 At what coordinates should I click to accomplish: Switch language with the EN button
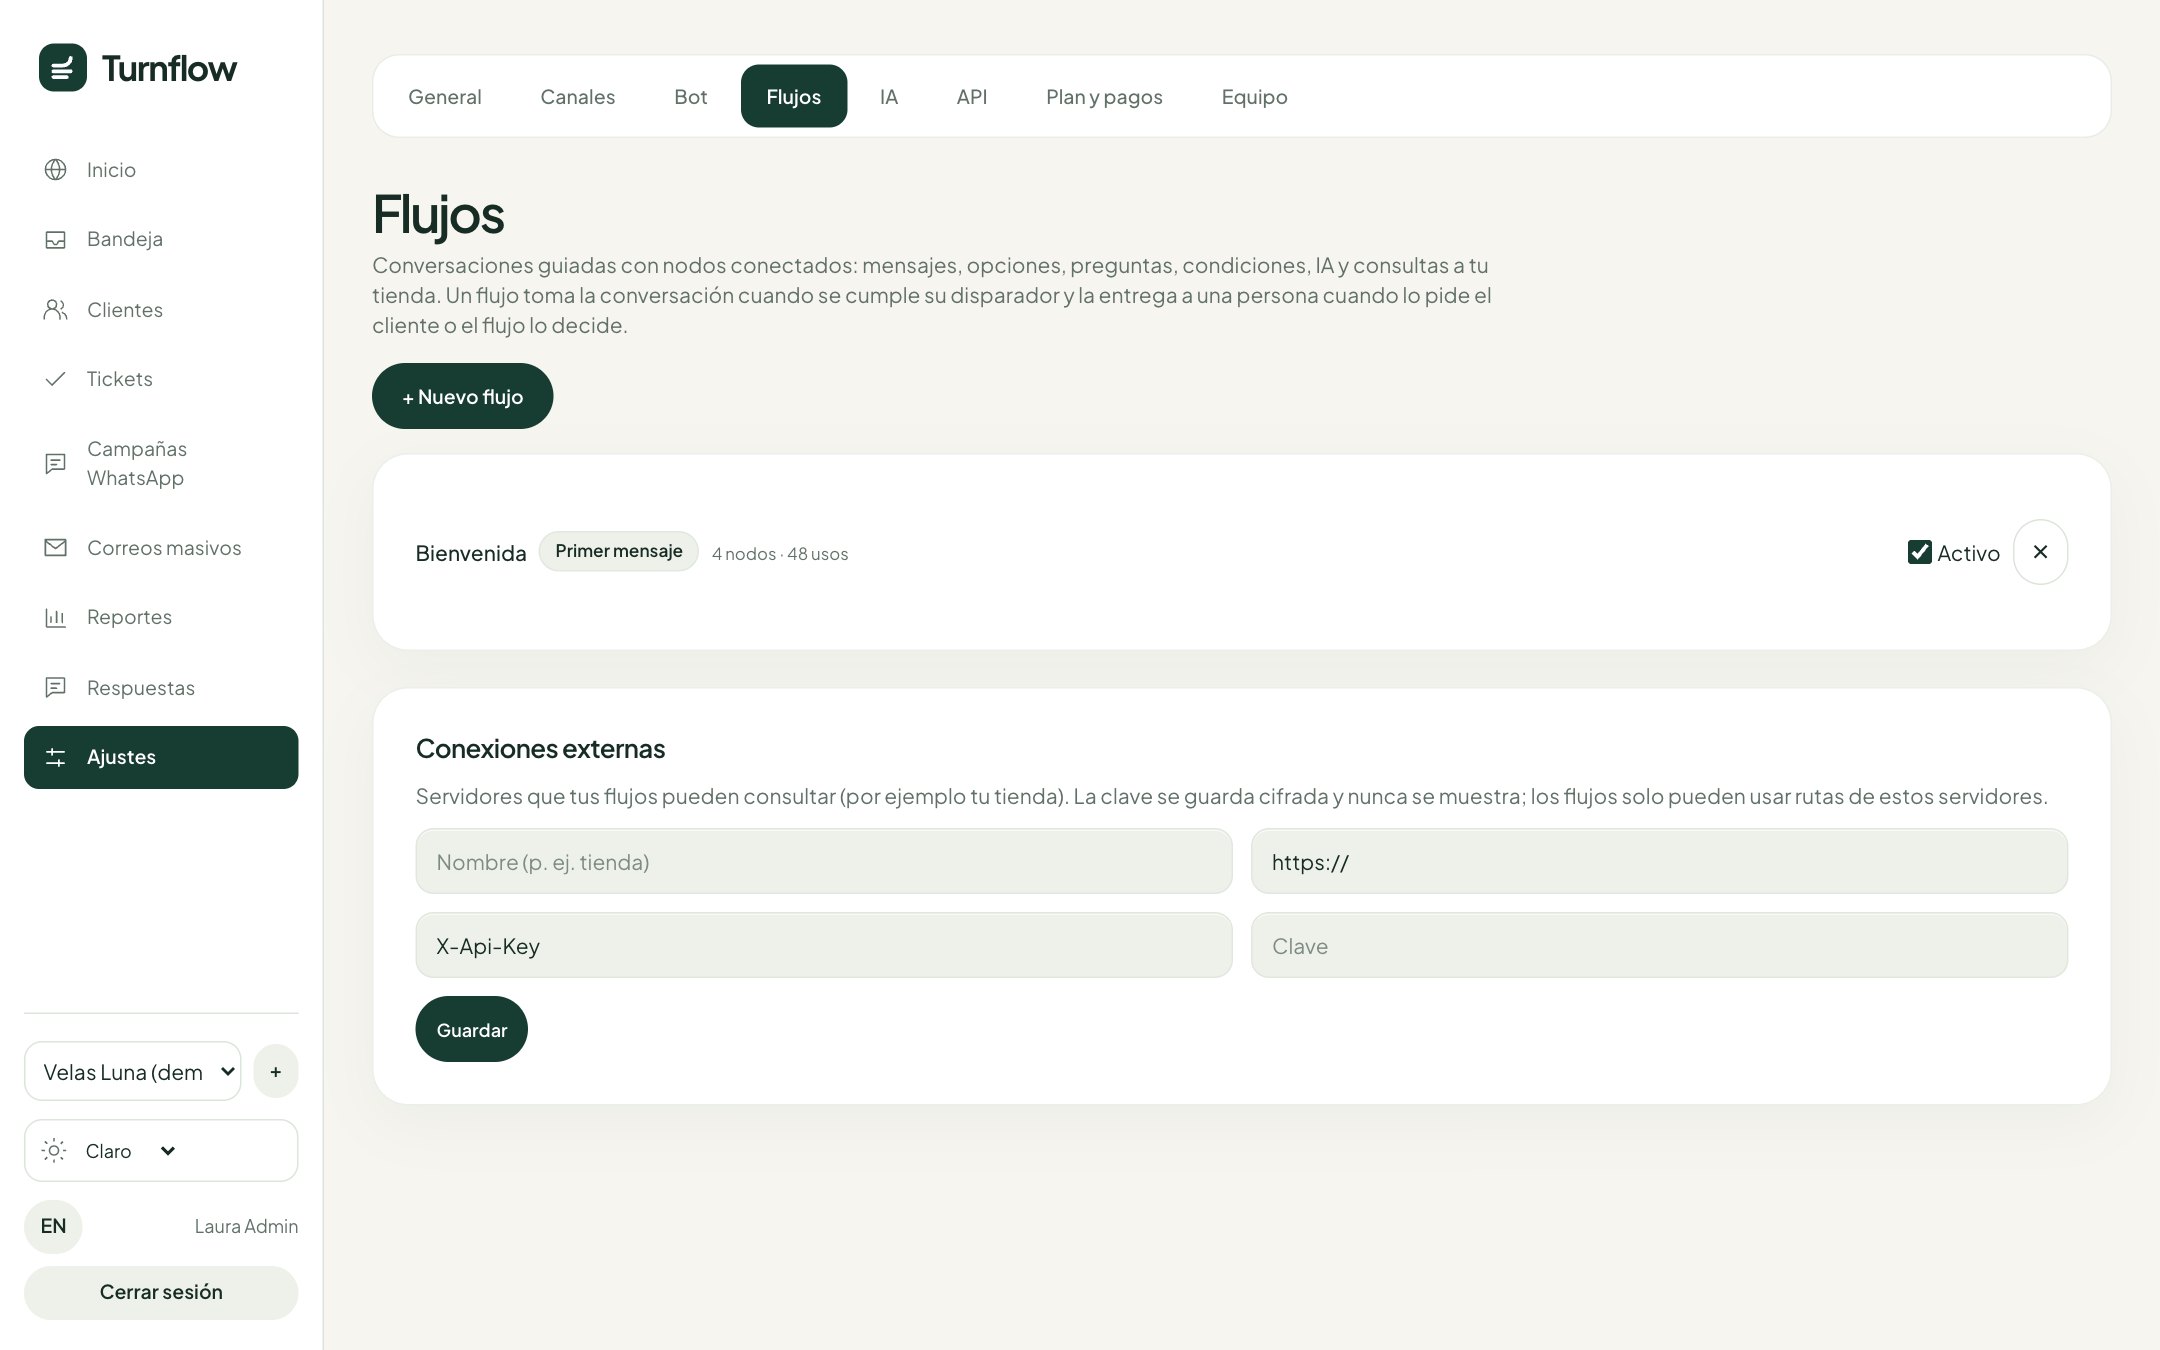pyautogui.click(x=53, y=1226)
